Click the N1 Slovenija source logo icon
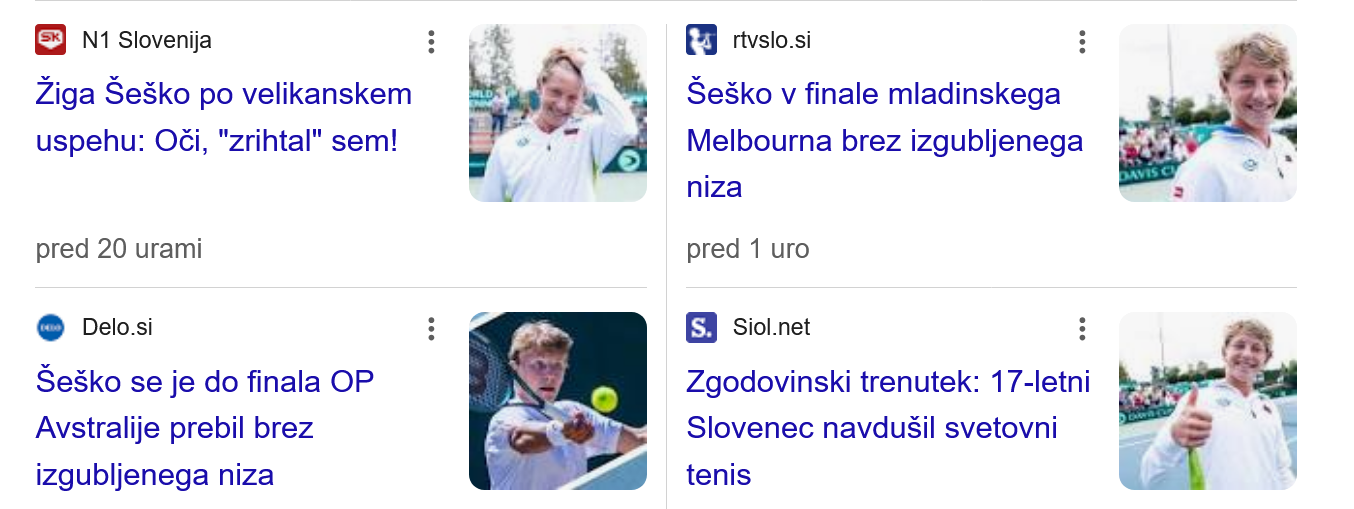The height and width of the screenshot is (509, 1354). click(x=51, y=40)
